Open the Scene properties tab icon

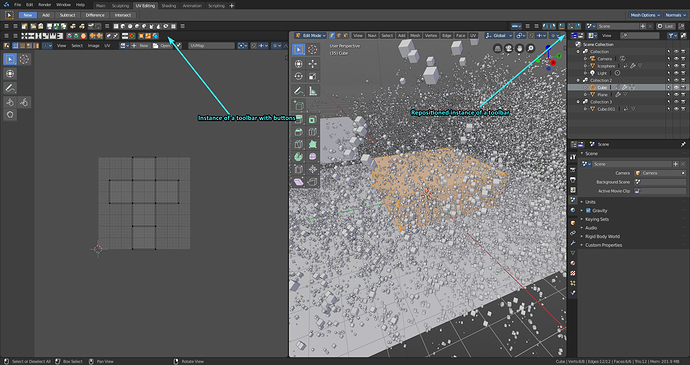click(573, 200)
